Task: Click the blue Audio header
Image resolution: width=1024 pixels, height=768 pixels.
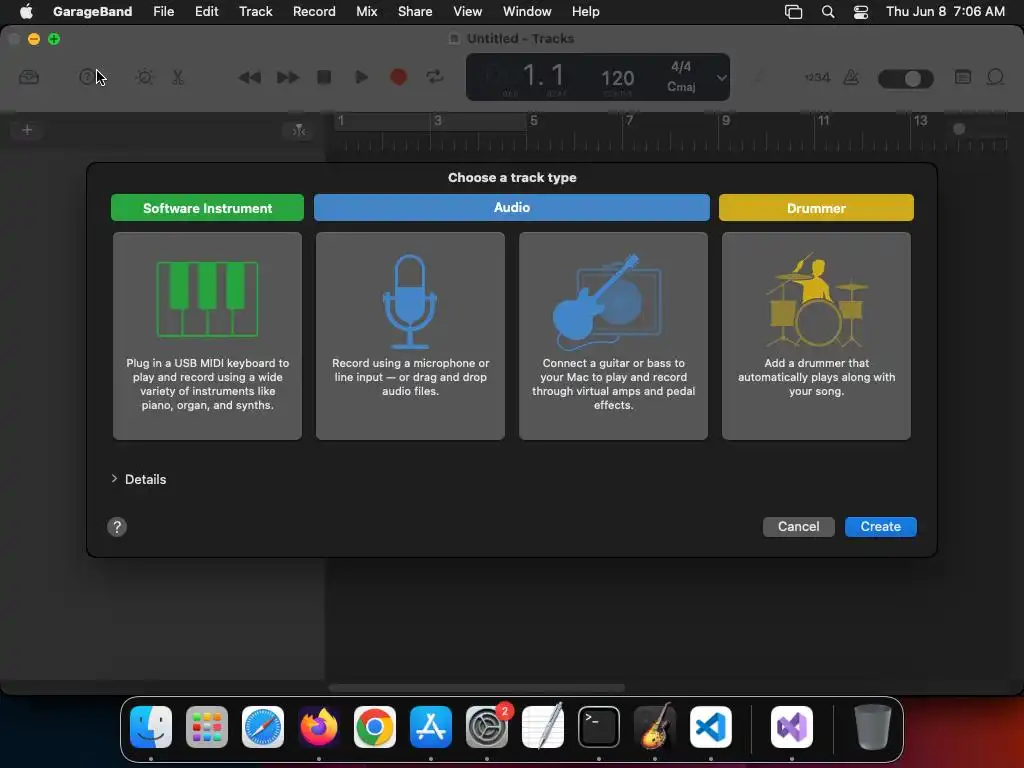Action: point(511,208)
